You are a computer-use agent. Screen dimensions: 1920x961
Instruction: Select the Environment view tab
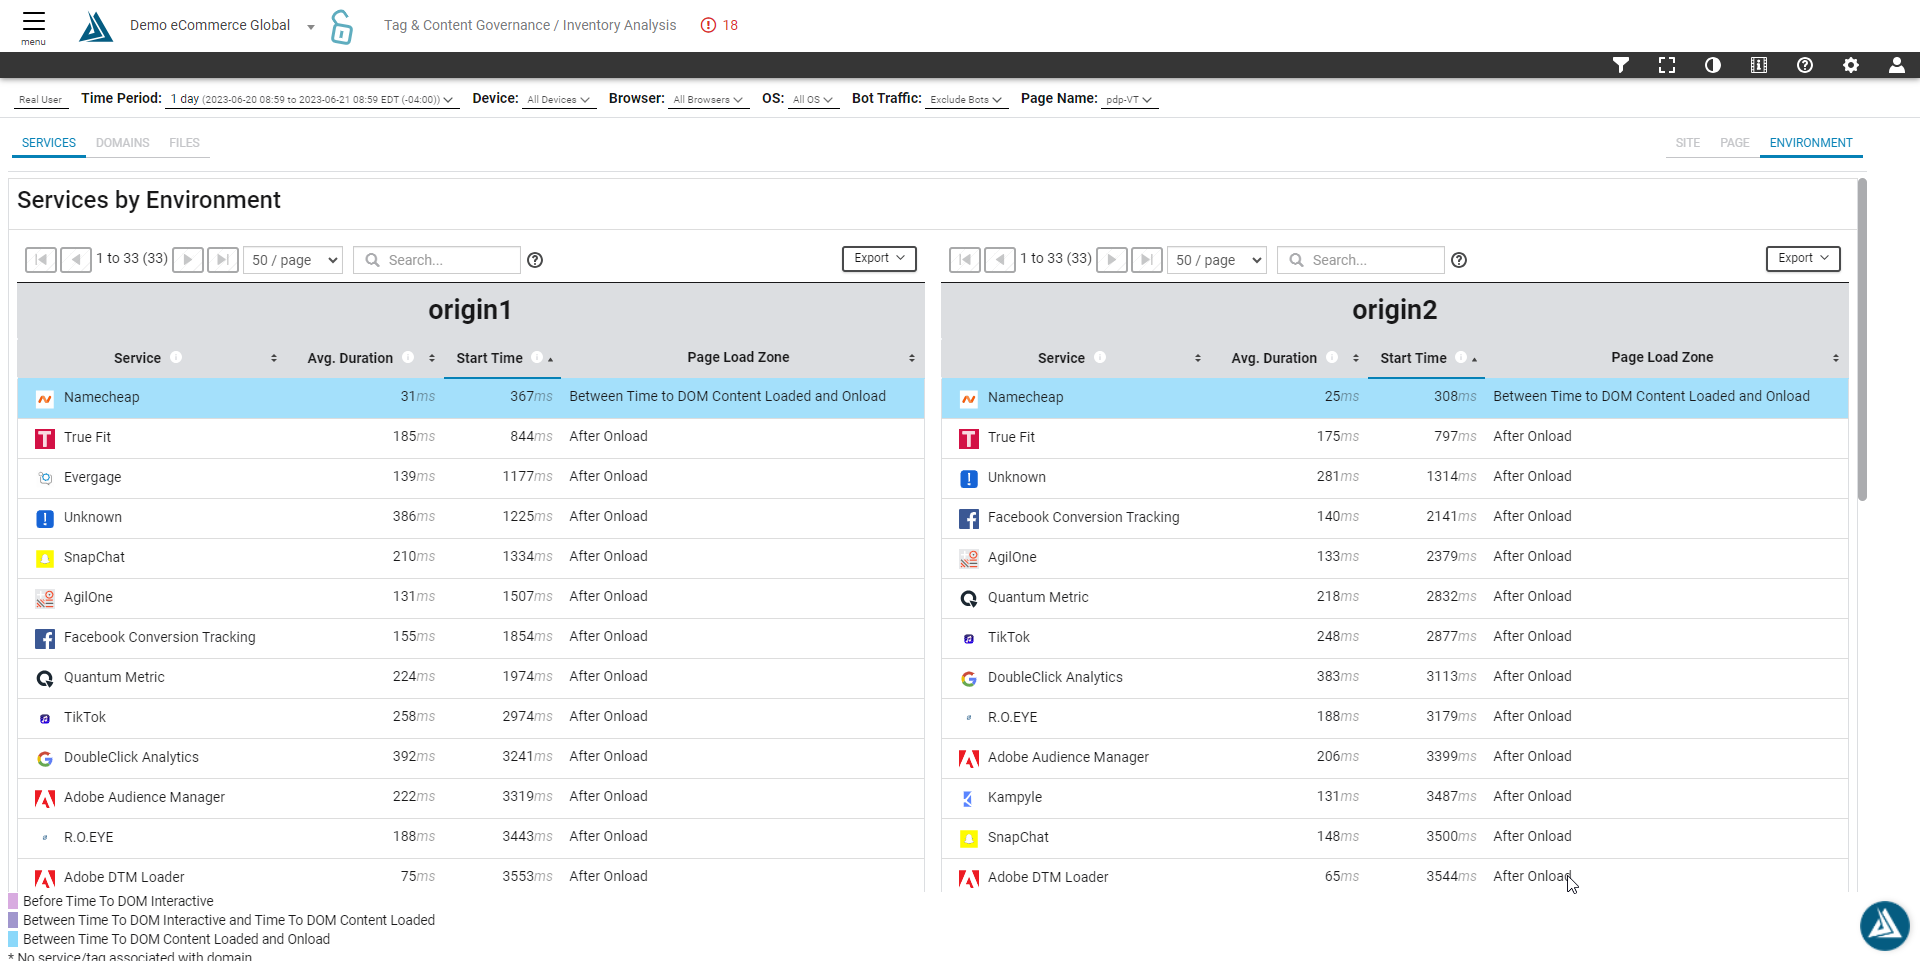1811,143
